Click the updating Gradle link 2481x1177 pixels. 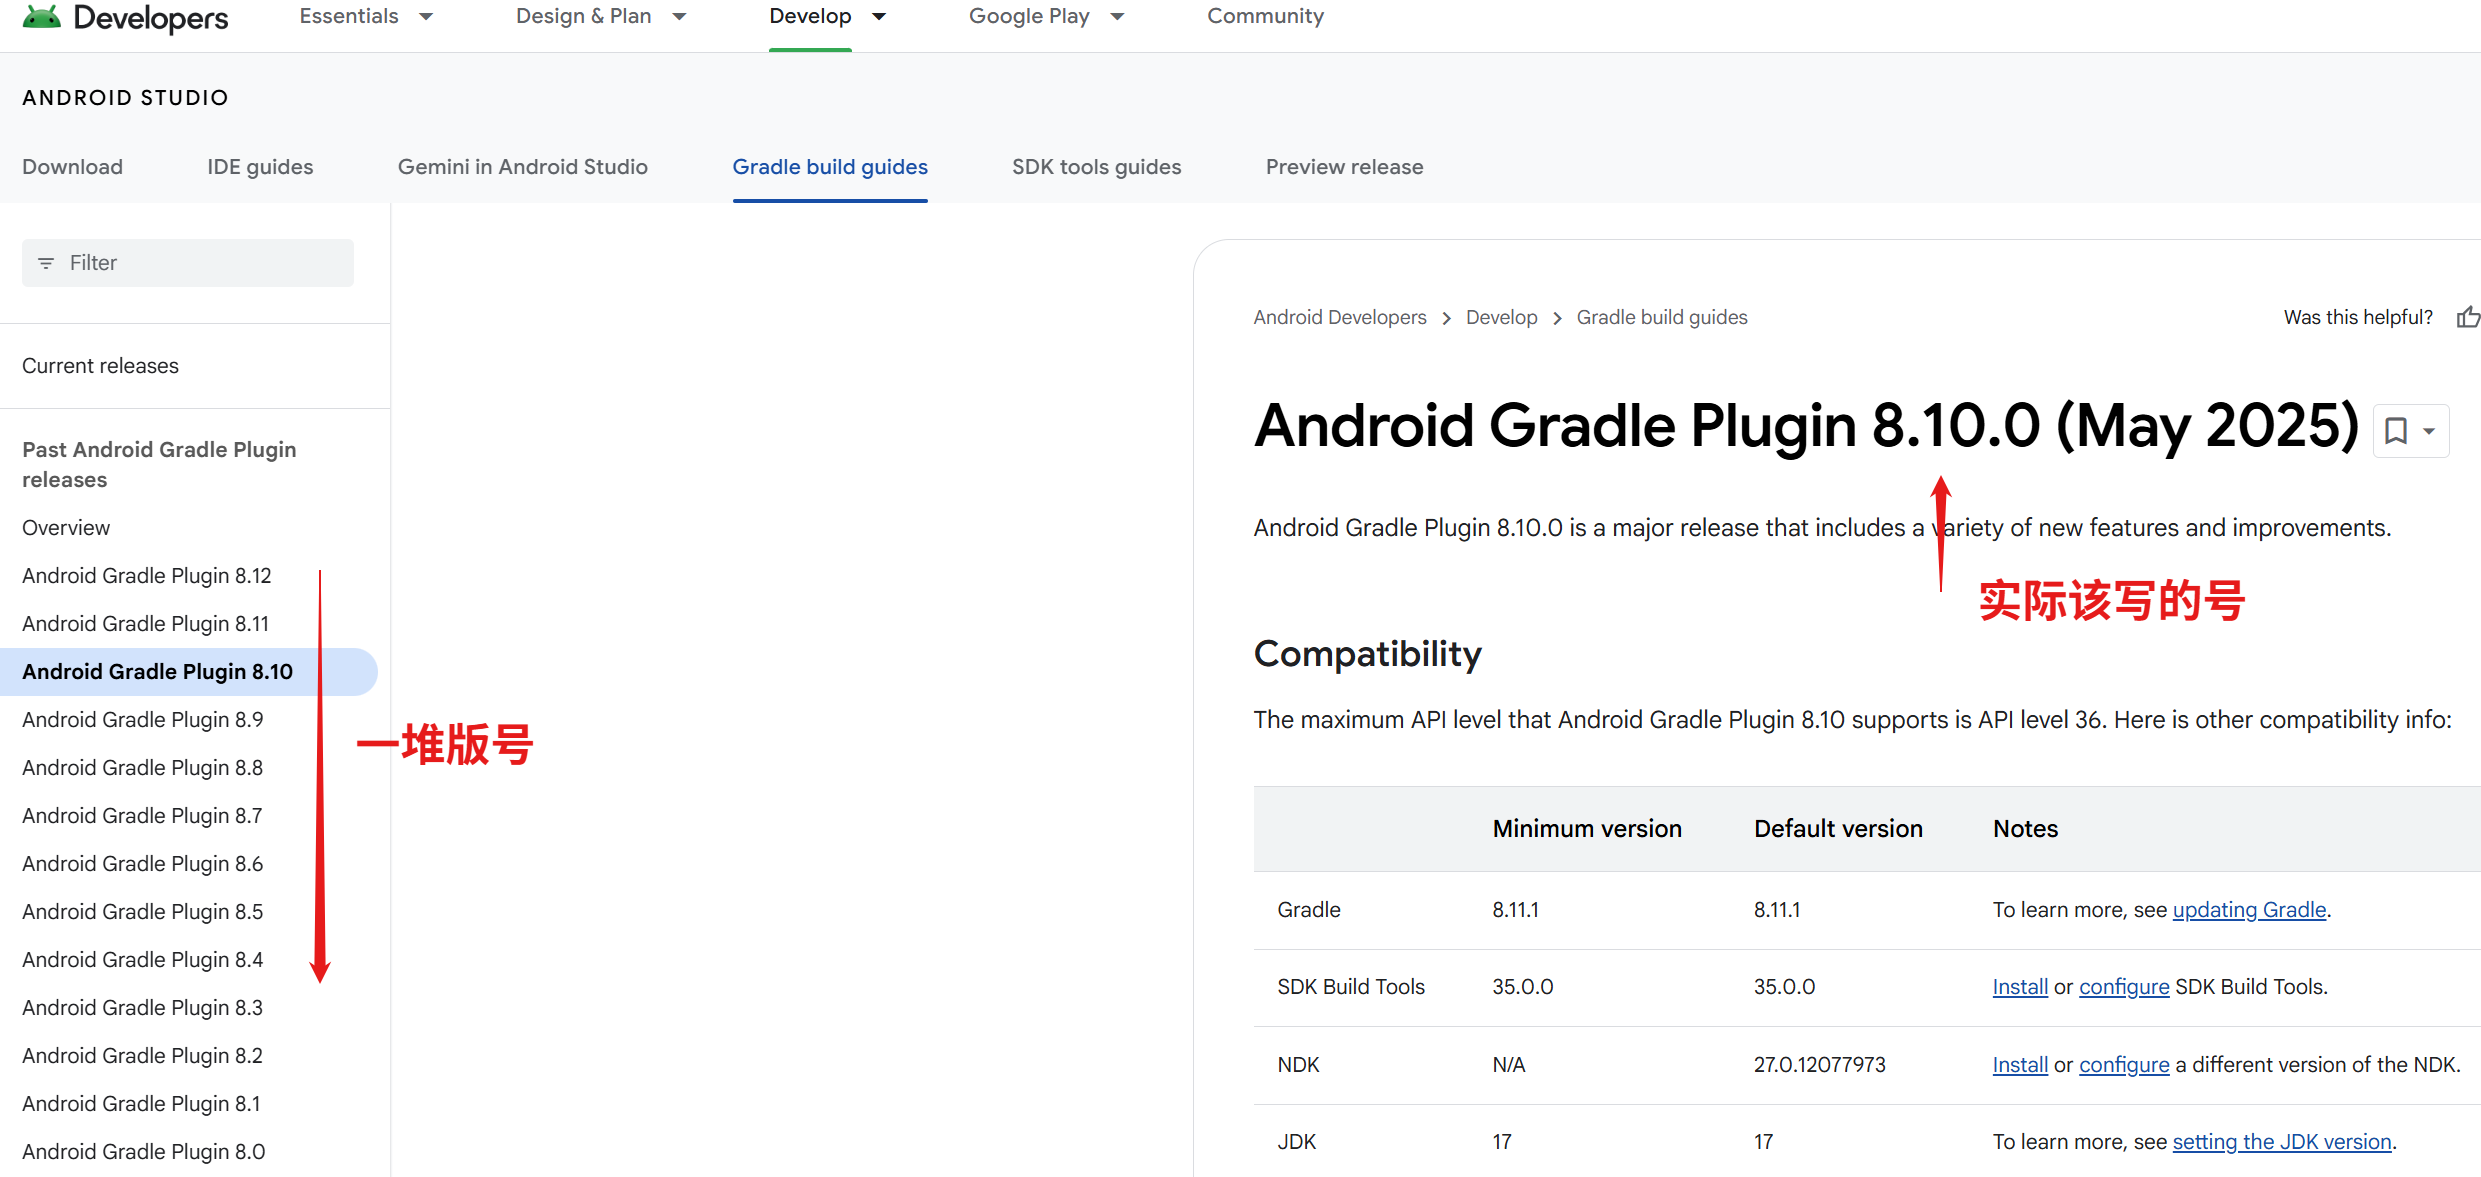(x=2249, y=910)
